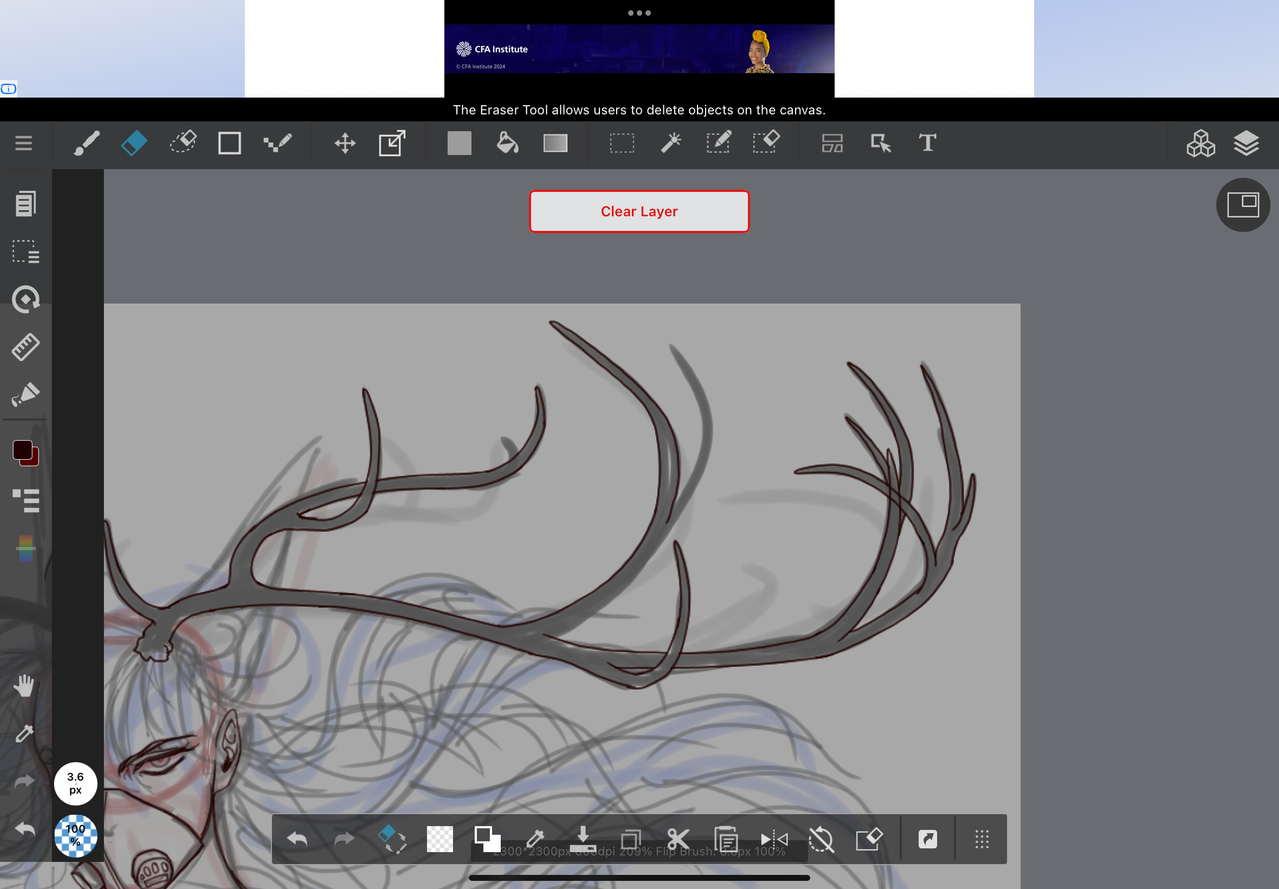Open the foreground color swatch
The image size is (1279, 889).
coord(22,450)
